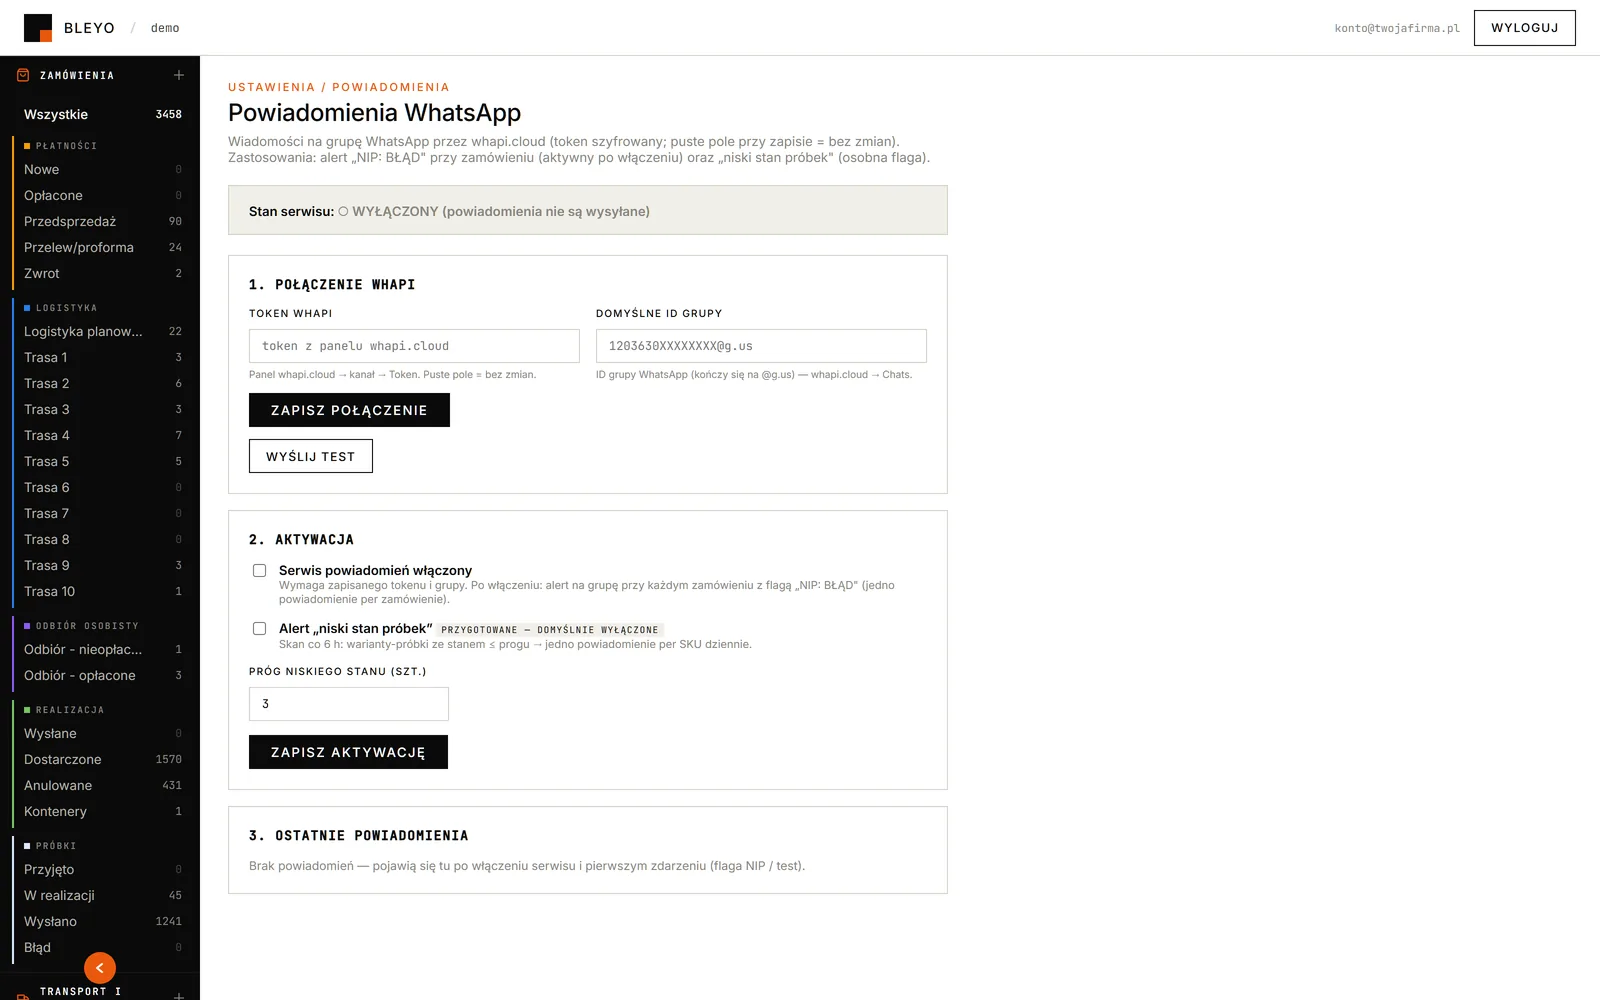Toggle Alert niski stan próbek checkbox
The image size is (1600, 1000).
pos(260,629)
